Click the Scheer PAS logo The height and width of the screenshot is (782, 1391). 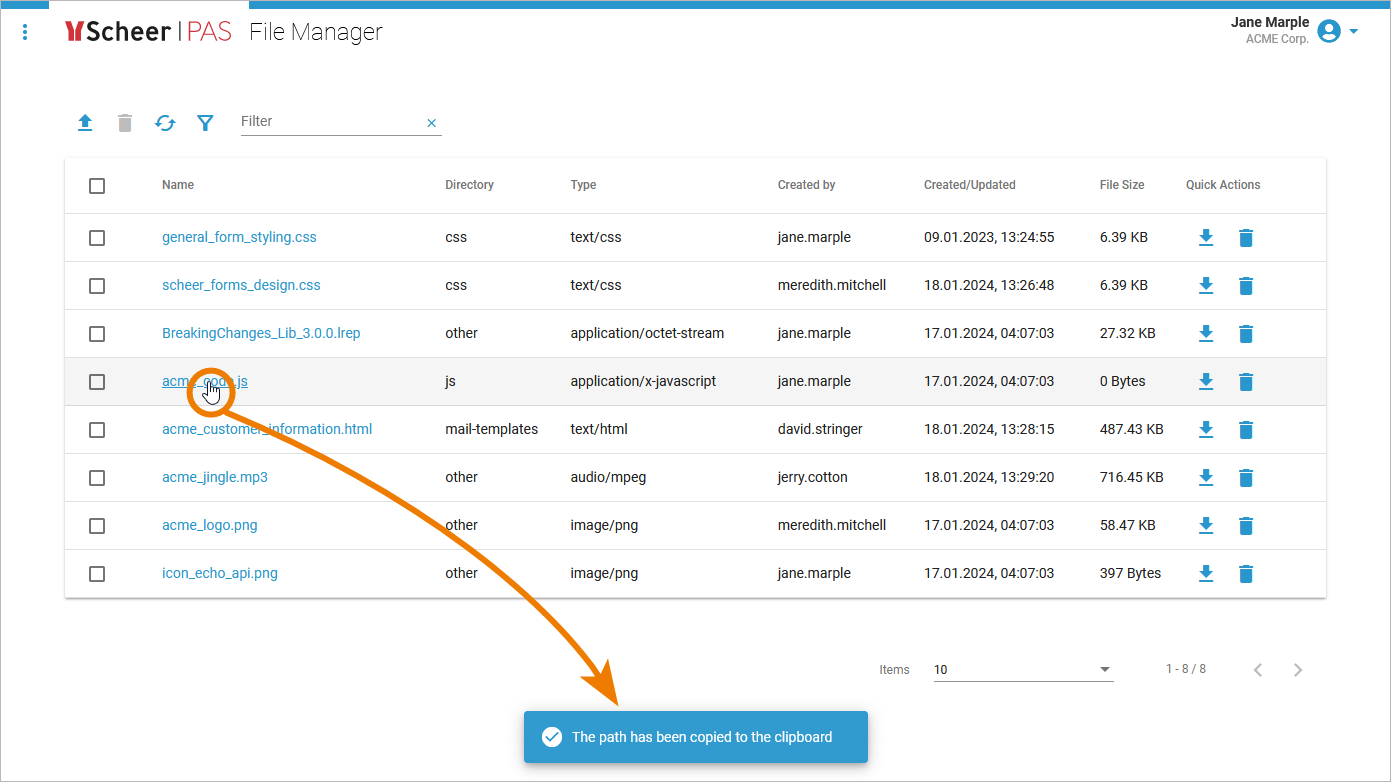148,32
